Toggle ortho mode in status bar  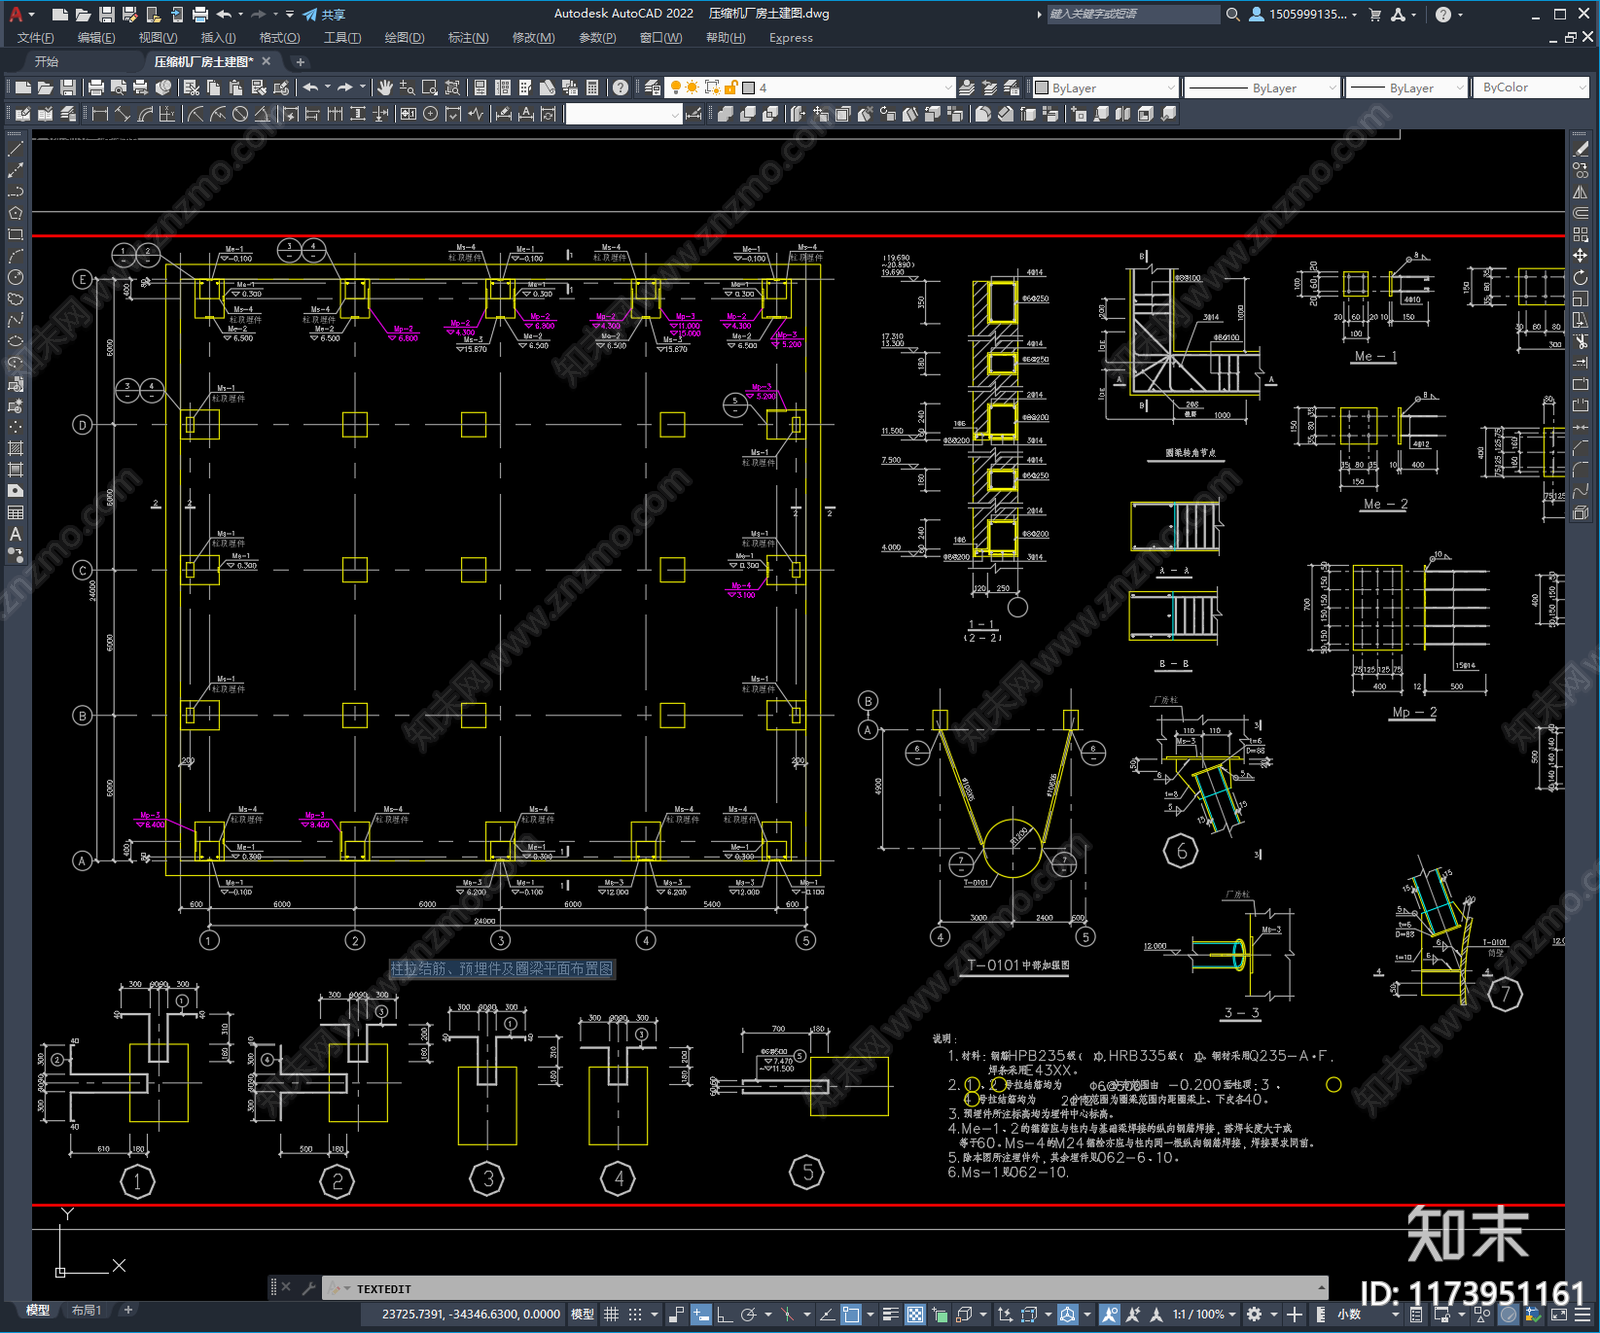[x=724, y=1314]
